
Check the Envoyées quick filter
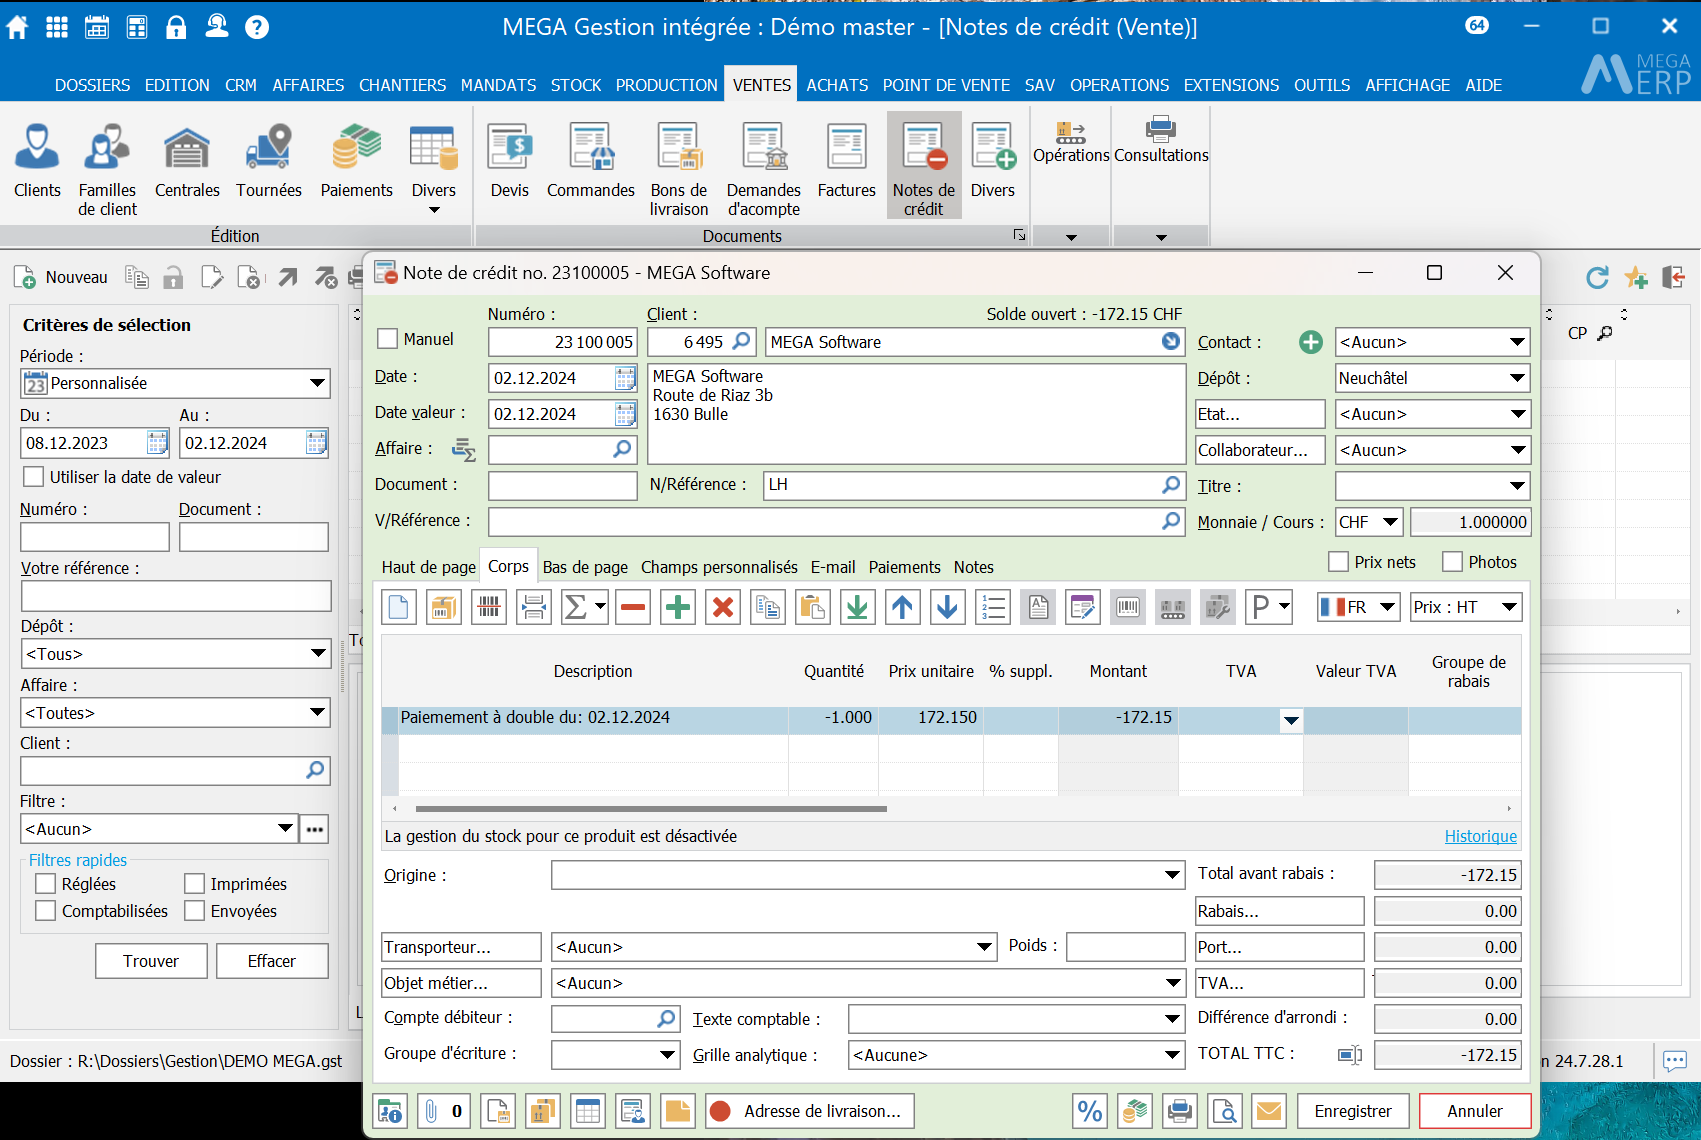[x=195, y=911]
